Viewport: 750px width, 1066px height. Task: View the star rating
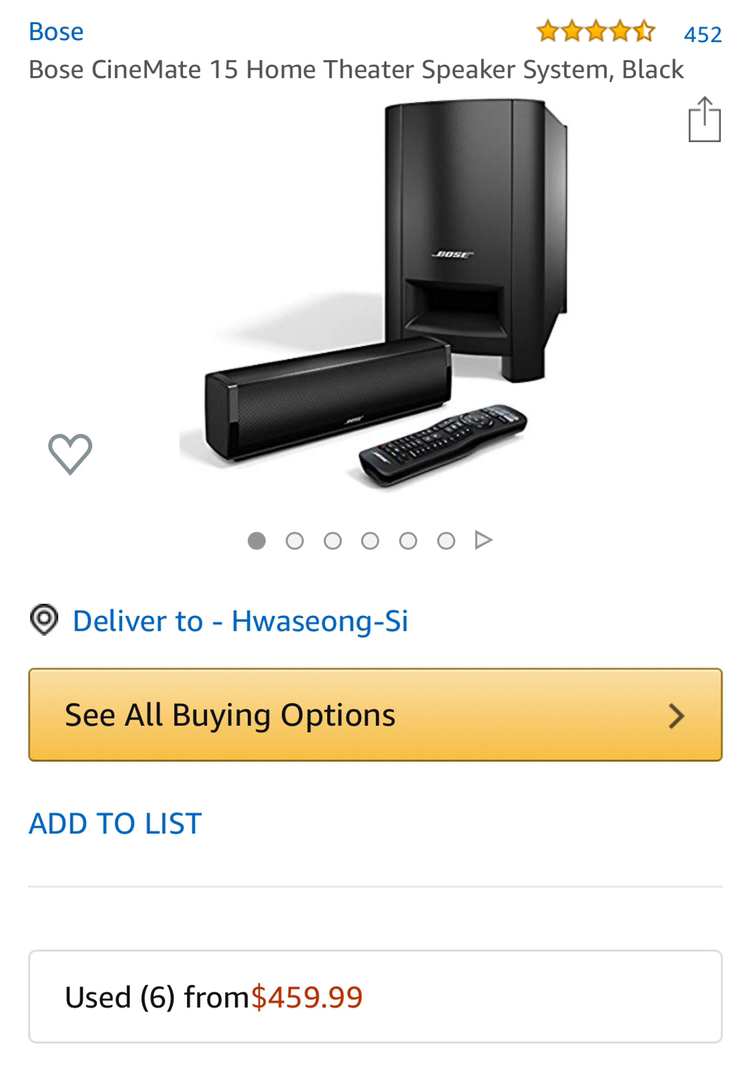click(595, 32)
